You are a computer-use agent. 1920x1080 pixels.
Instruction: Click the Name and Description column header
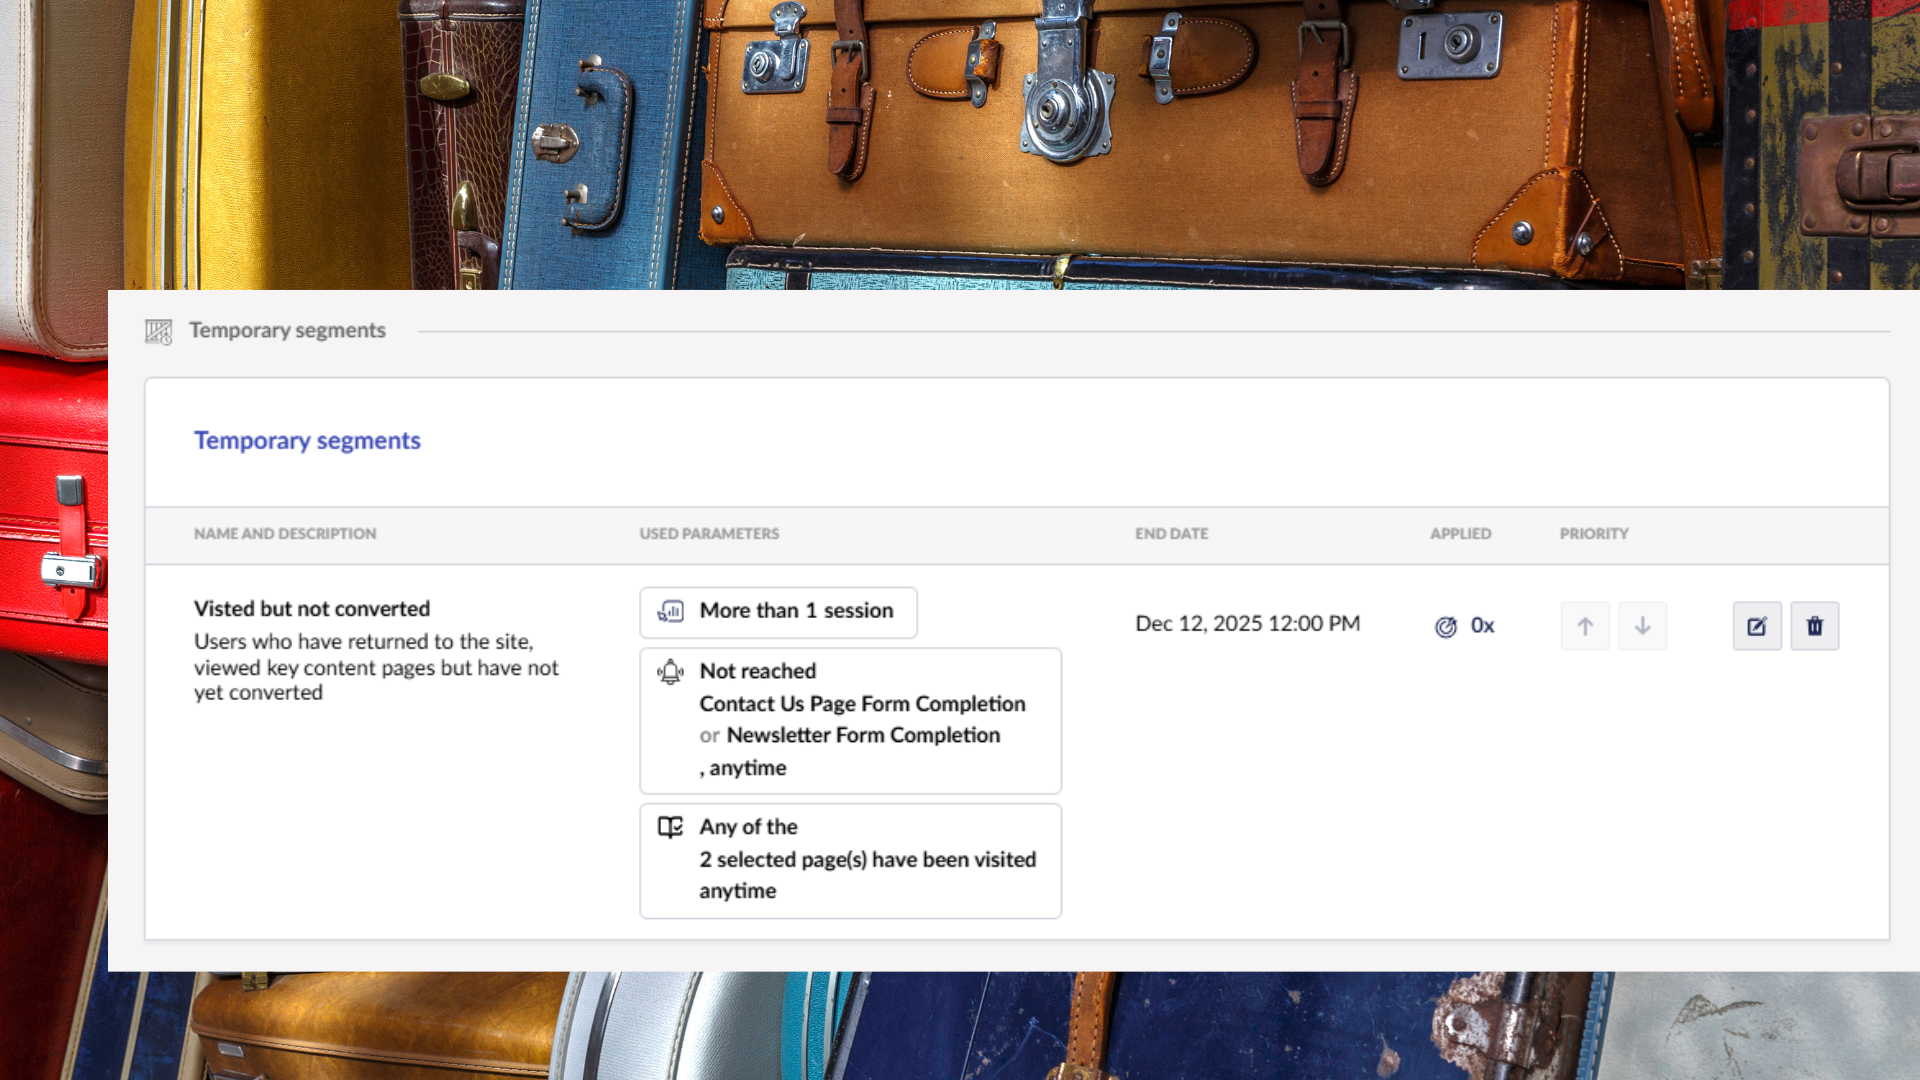(285, 534)
